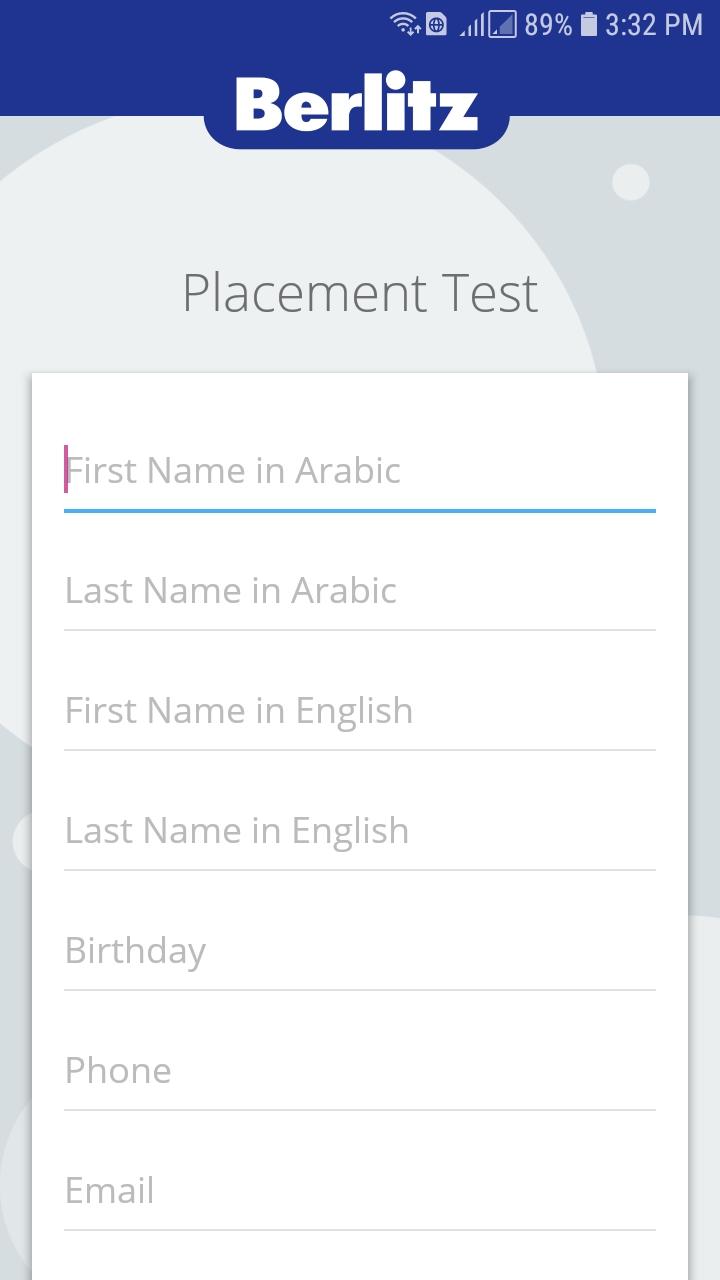Tap the SIM card globe icon
This screenshot has width=720, height=1280.
pos(437,24)
